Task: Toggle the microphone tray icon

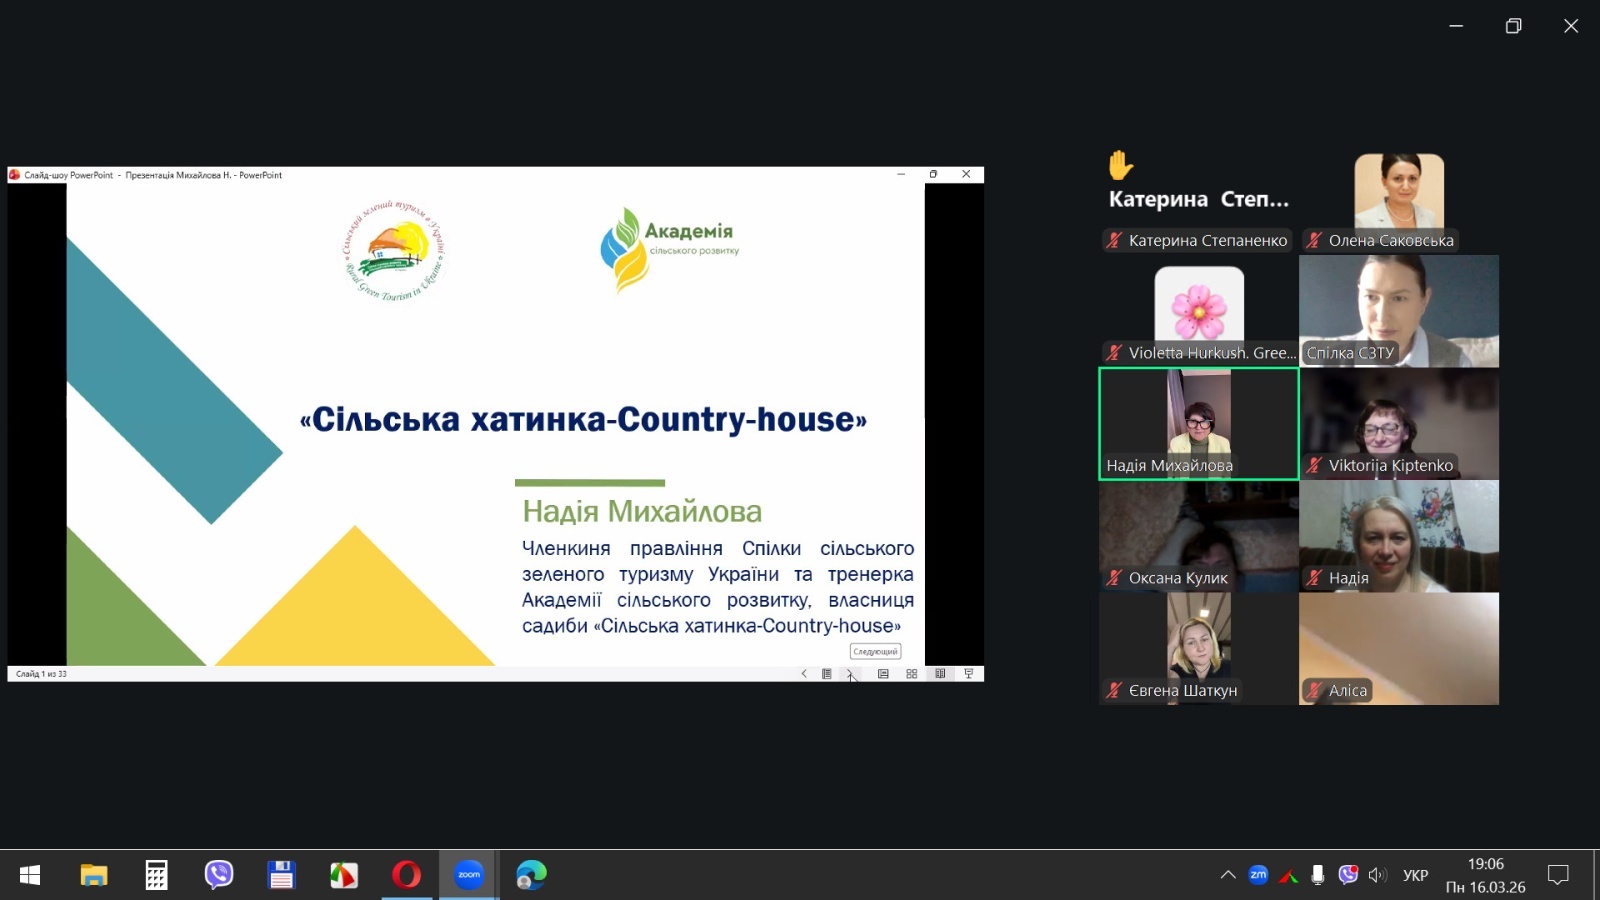Action: point(1318,875)
